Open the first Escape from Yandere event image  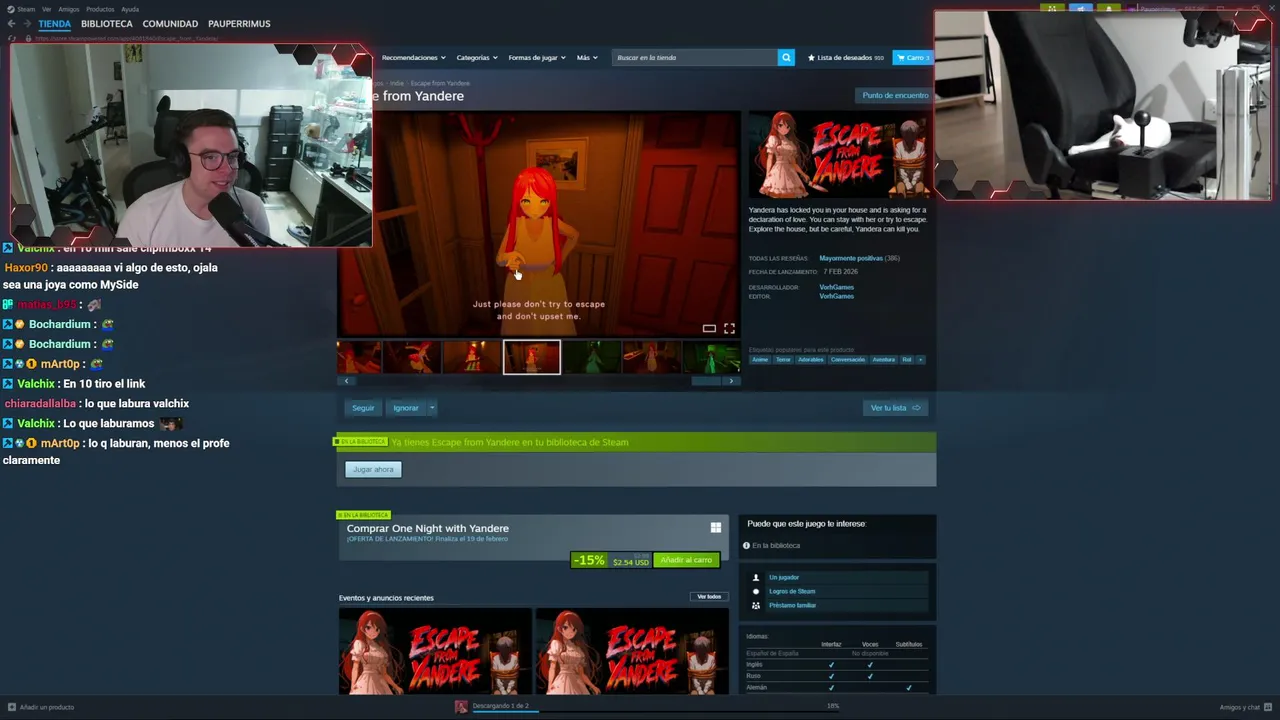click(x=435, y=651)
